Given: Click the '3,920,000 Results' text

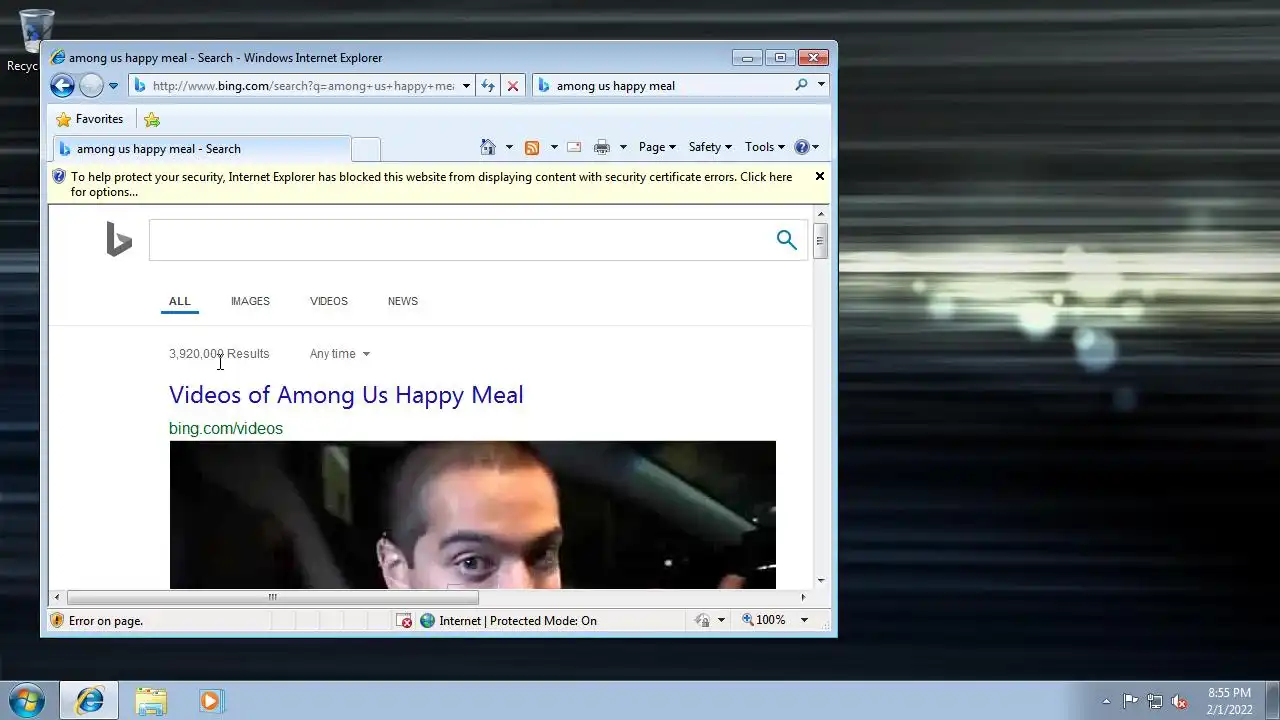Looking at the screenshot, I should [x=219, y=354].
